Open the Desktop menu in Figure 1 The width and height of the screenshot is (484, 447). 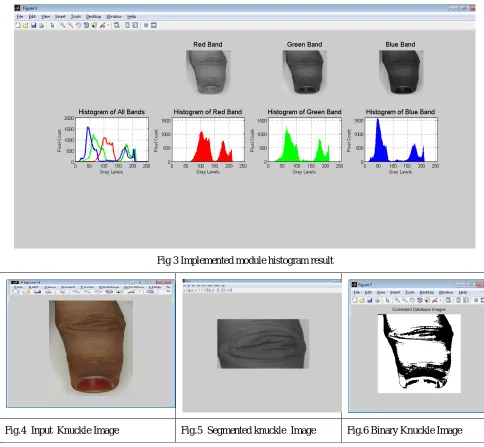tap(93, 17)
